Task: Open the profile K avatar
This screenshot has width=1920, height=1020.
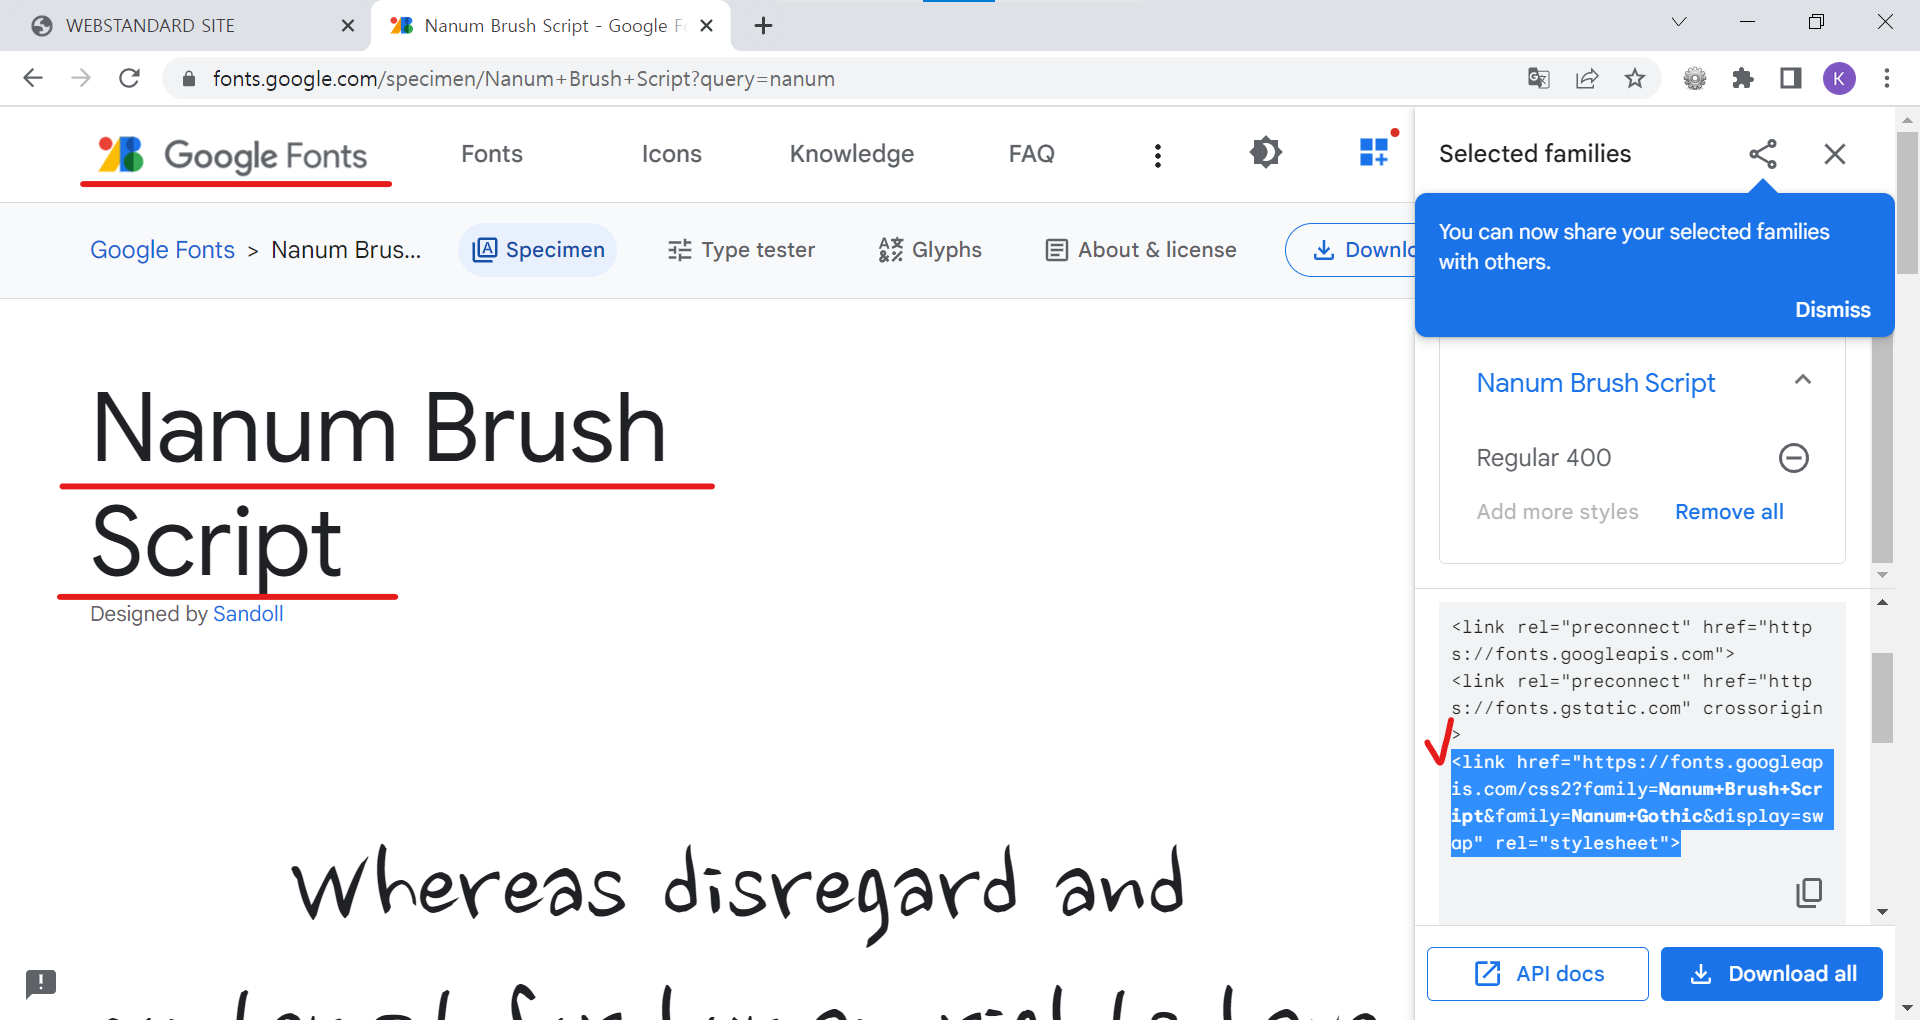Action: coord(1839,78)
